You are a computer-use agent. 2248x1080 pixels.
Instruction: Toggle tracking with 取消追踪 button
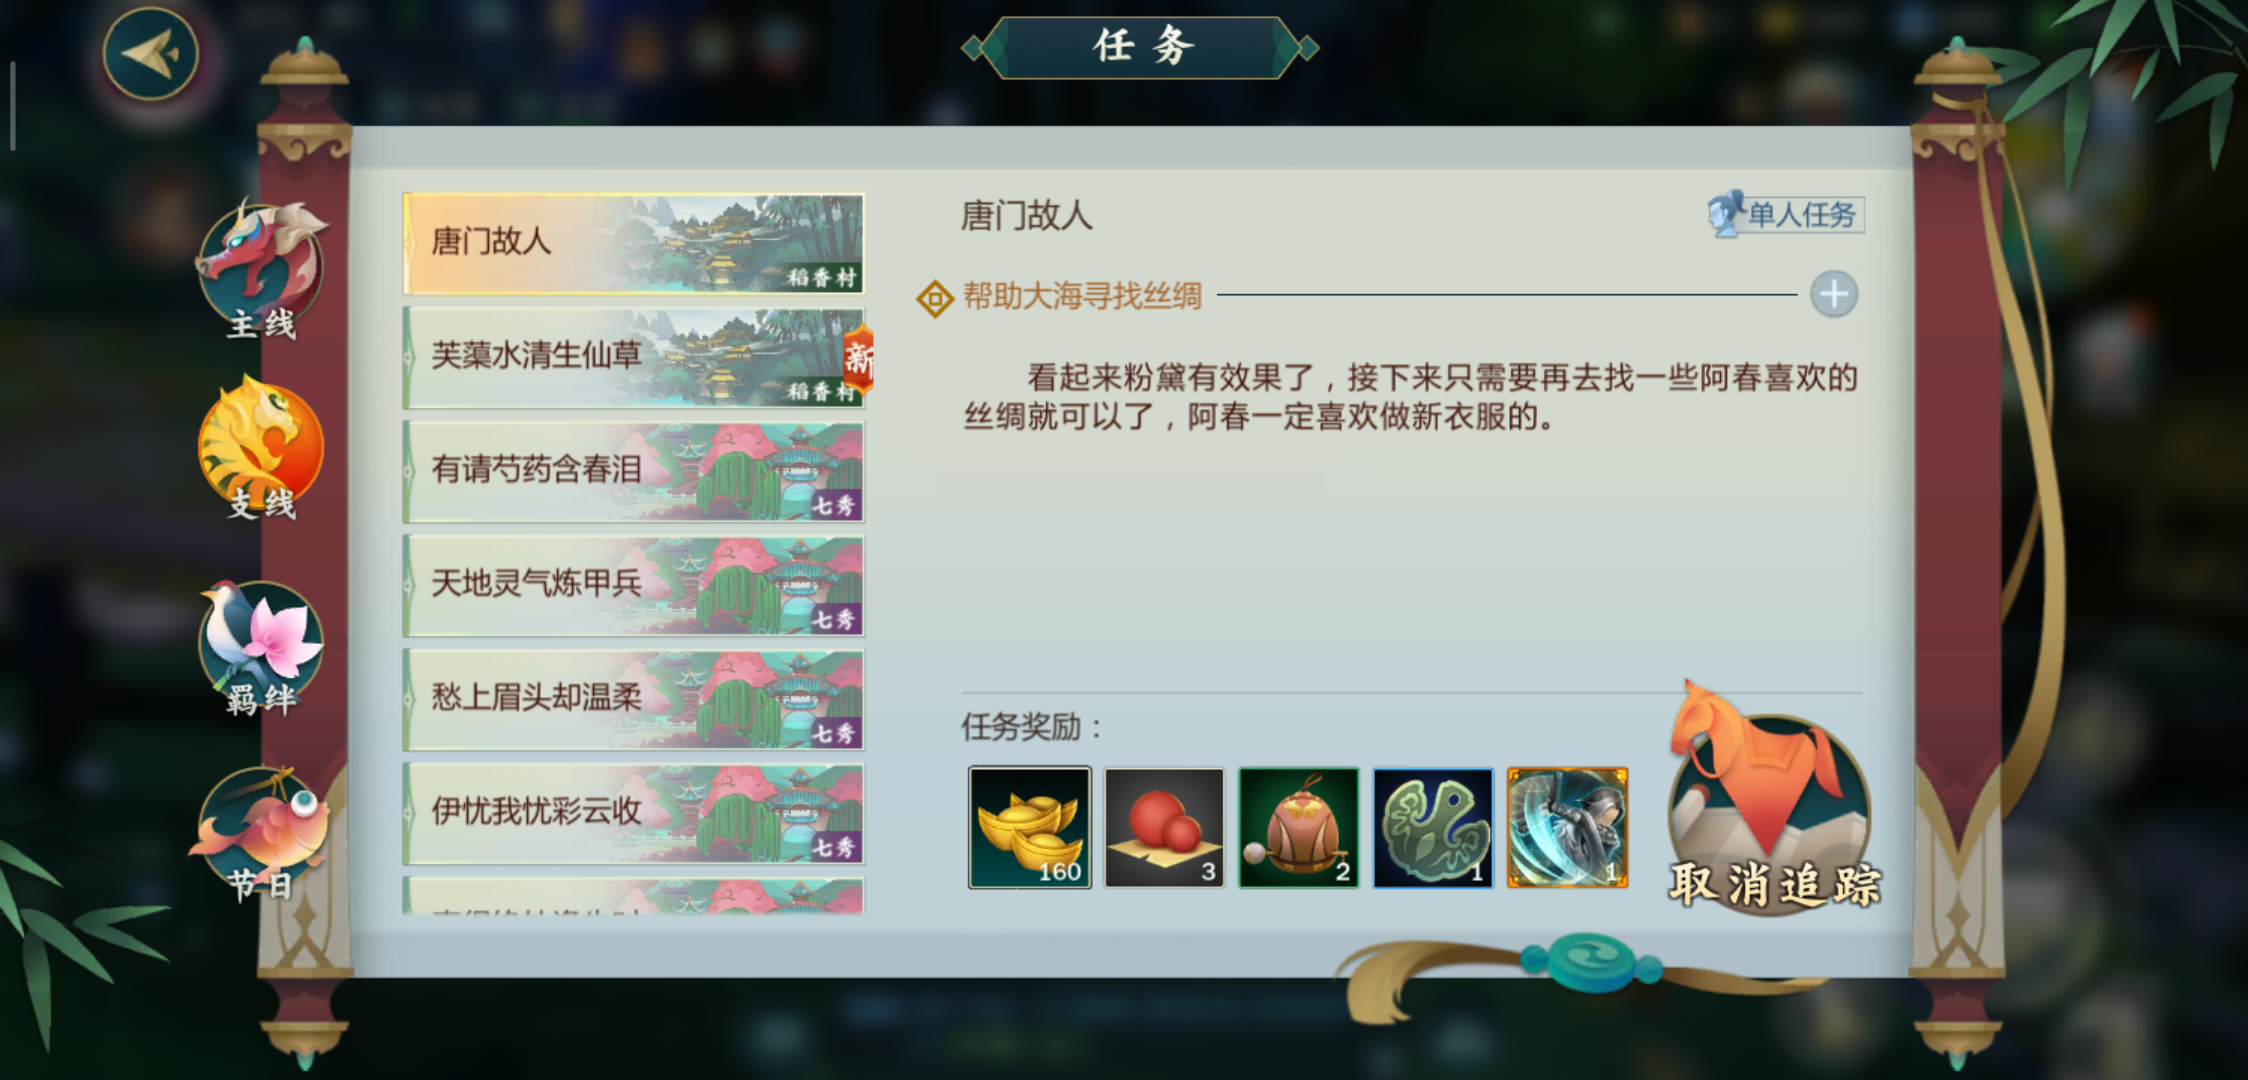click(x=1771, y=800)
